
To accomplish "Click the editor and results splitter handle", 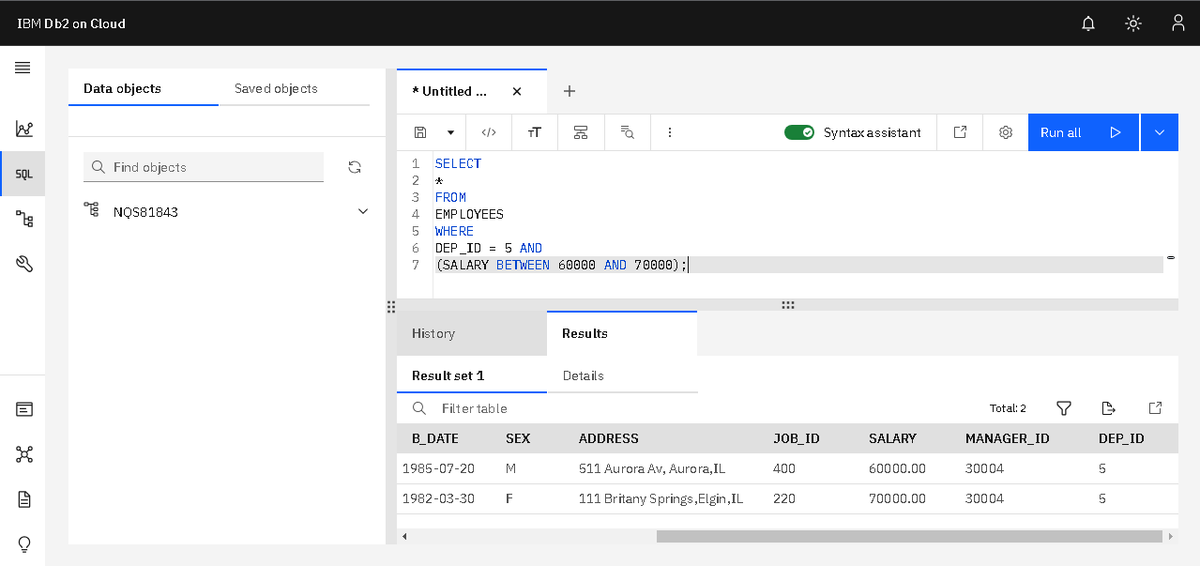I will tap(788, 304).
